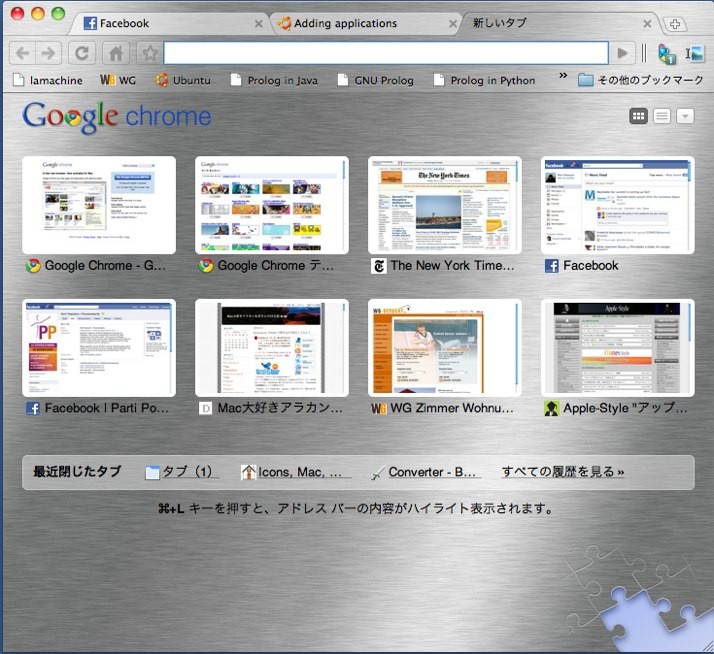Open the Ubuntu bookmark
714x654 pixels.
pyautogui.click(x=183, y=80)
